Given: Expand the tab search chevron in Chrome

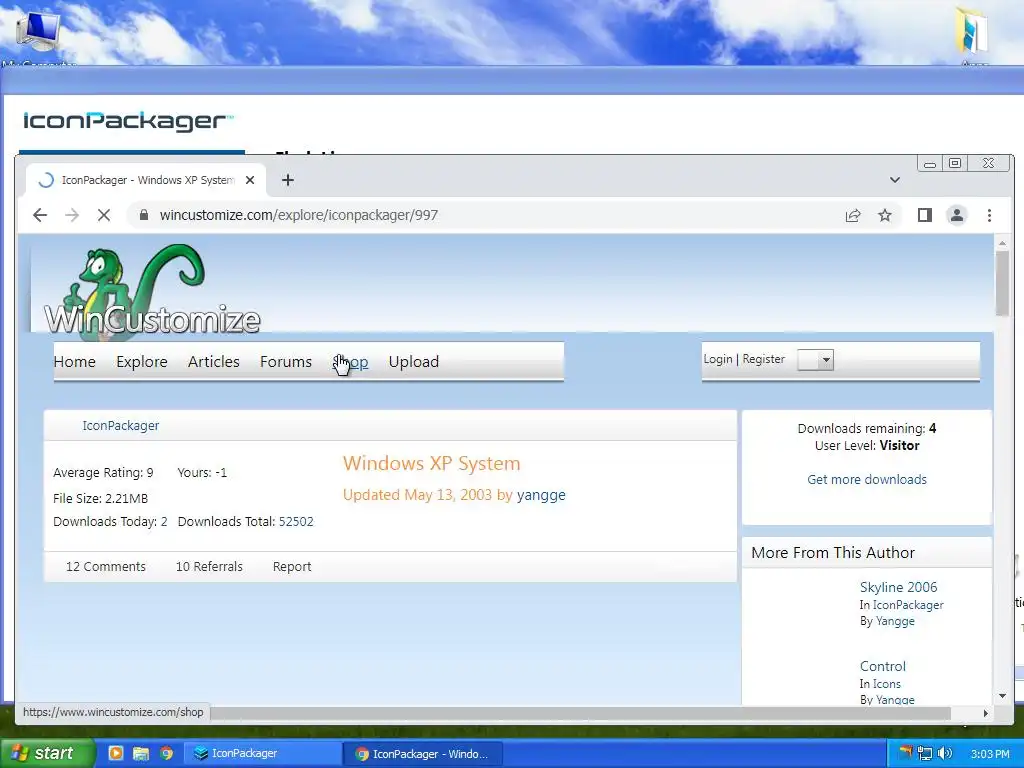Looking at the screenshot, I should [x=895, y=180].
